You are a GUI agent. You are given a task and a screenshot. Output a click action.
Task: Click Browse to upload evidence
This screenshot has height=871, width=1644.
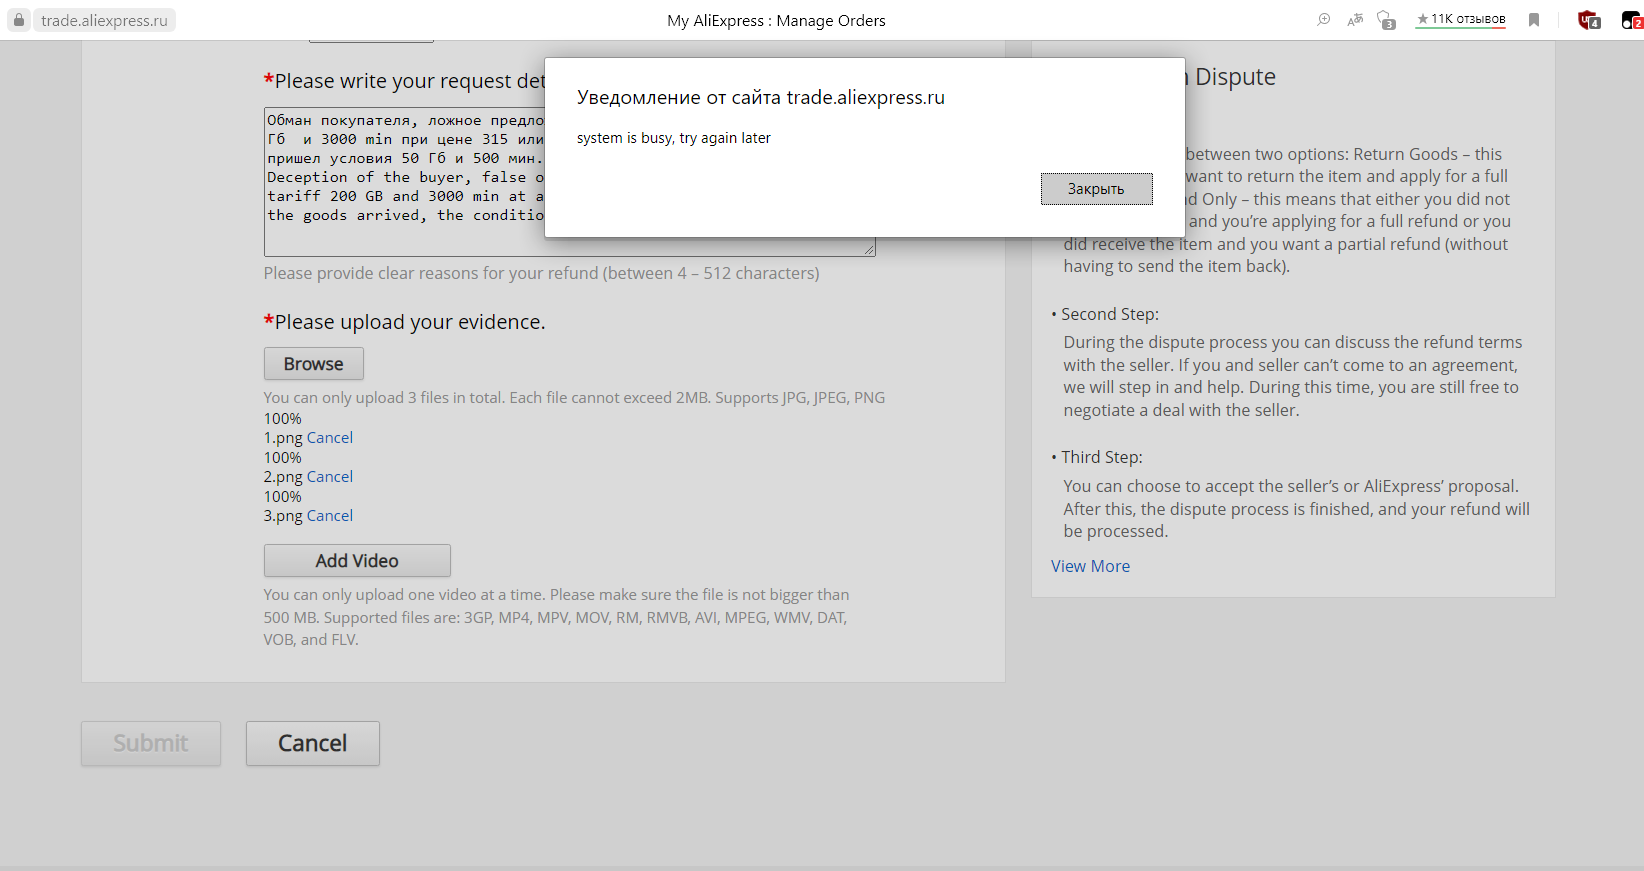(x=313, y=364)
